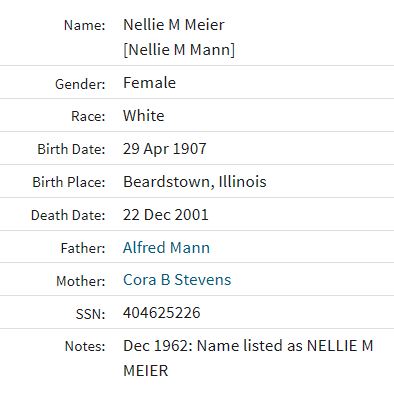Viewport: 394px width, 394px height.
Task: Select the Race value White
Action: (x=144, y=116)
